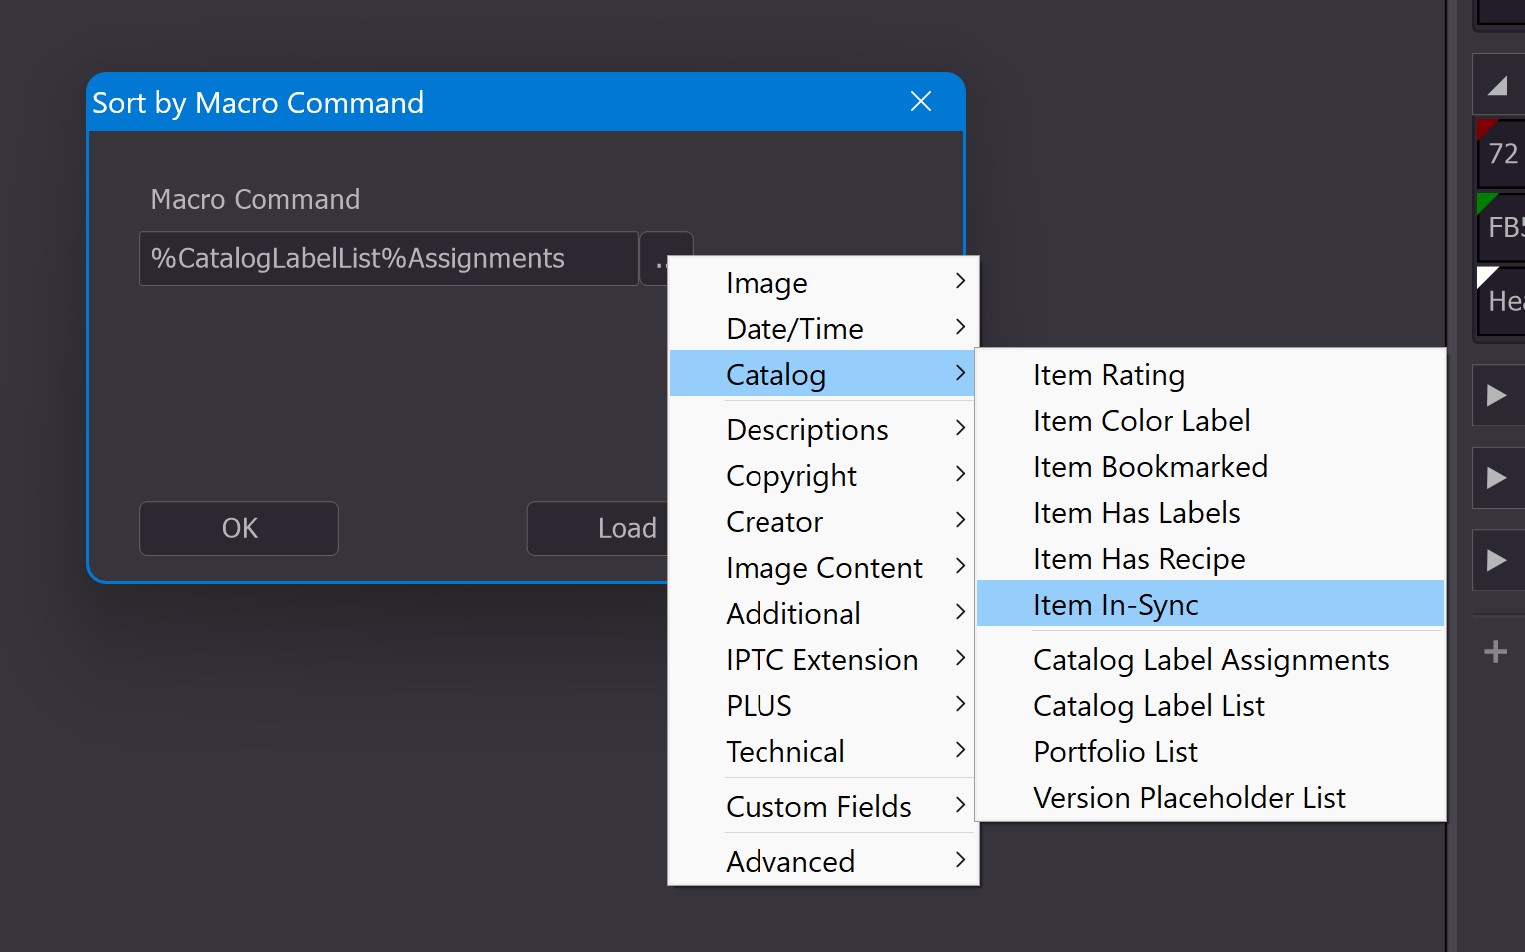Open the Advanced submenu
The width and height of the screenshot is (1525, 952).
pyautogui.click(x=824, y=862)
